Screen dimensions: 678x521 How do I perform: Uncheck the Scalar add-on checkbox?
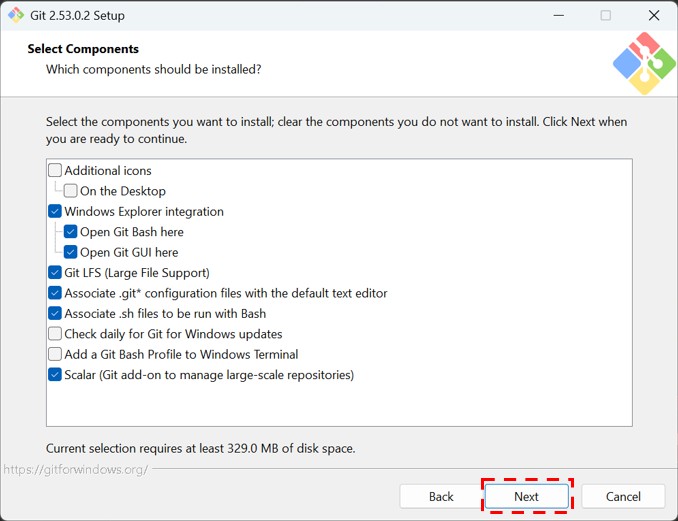point(55,375)
